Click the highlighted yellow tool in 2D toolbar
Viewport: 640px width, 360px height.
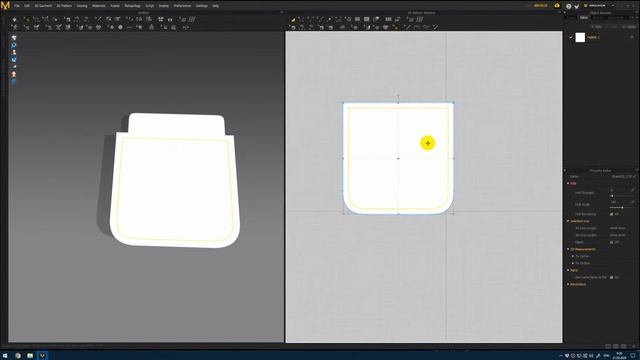pyautogui.click(x=293, y=19)
